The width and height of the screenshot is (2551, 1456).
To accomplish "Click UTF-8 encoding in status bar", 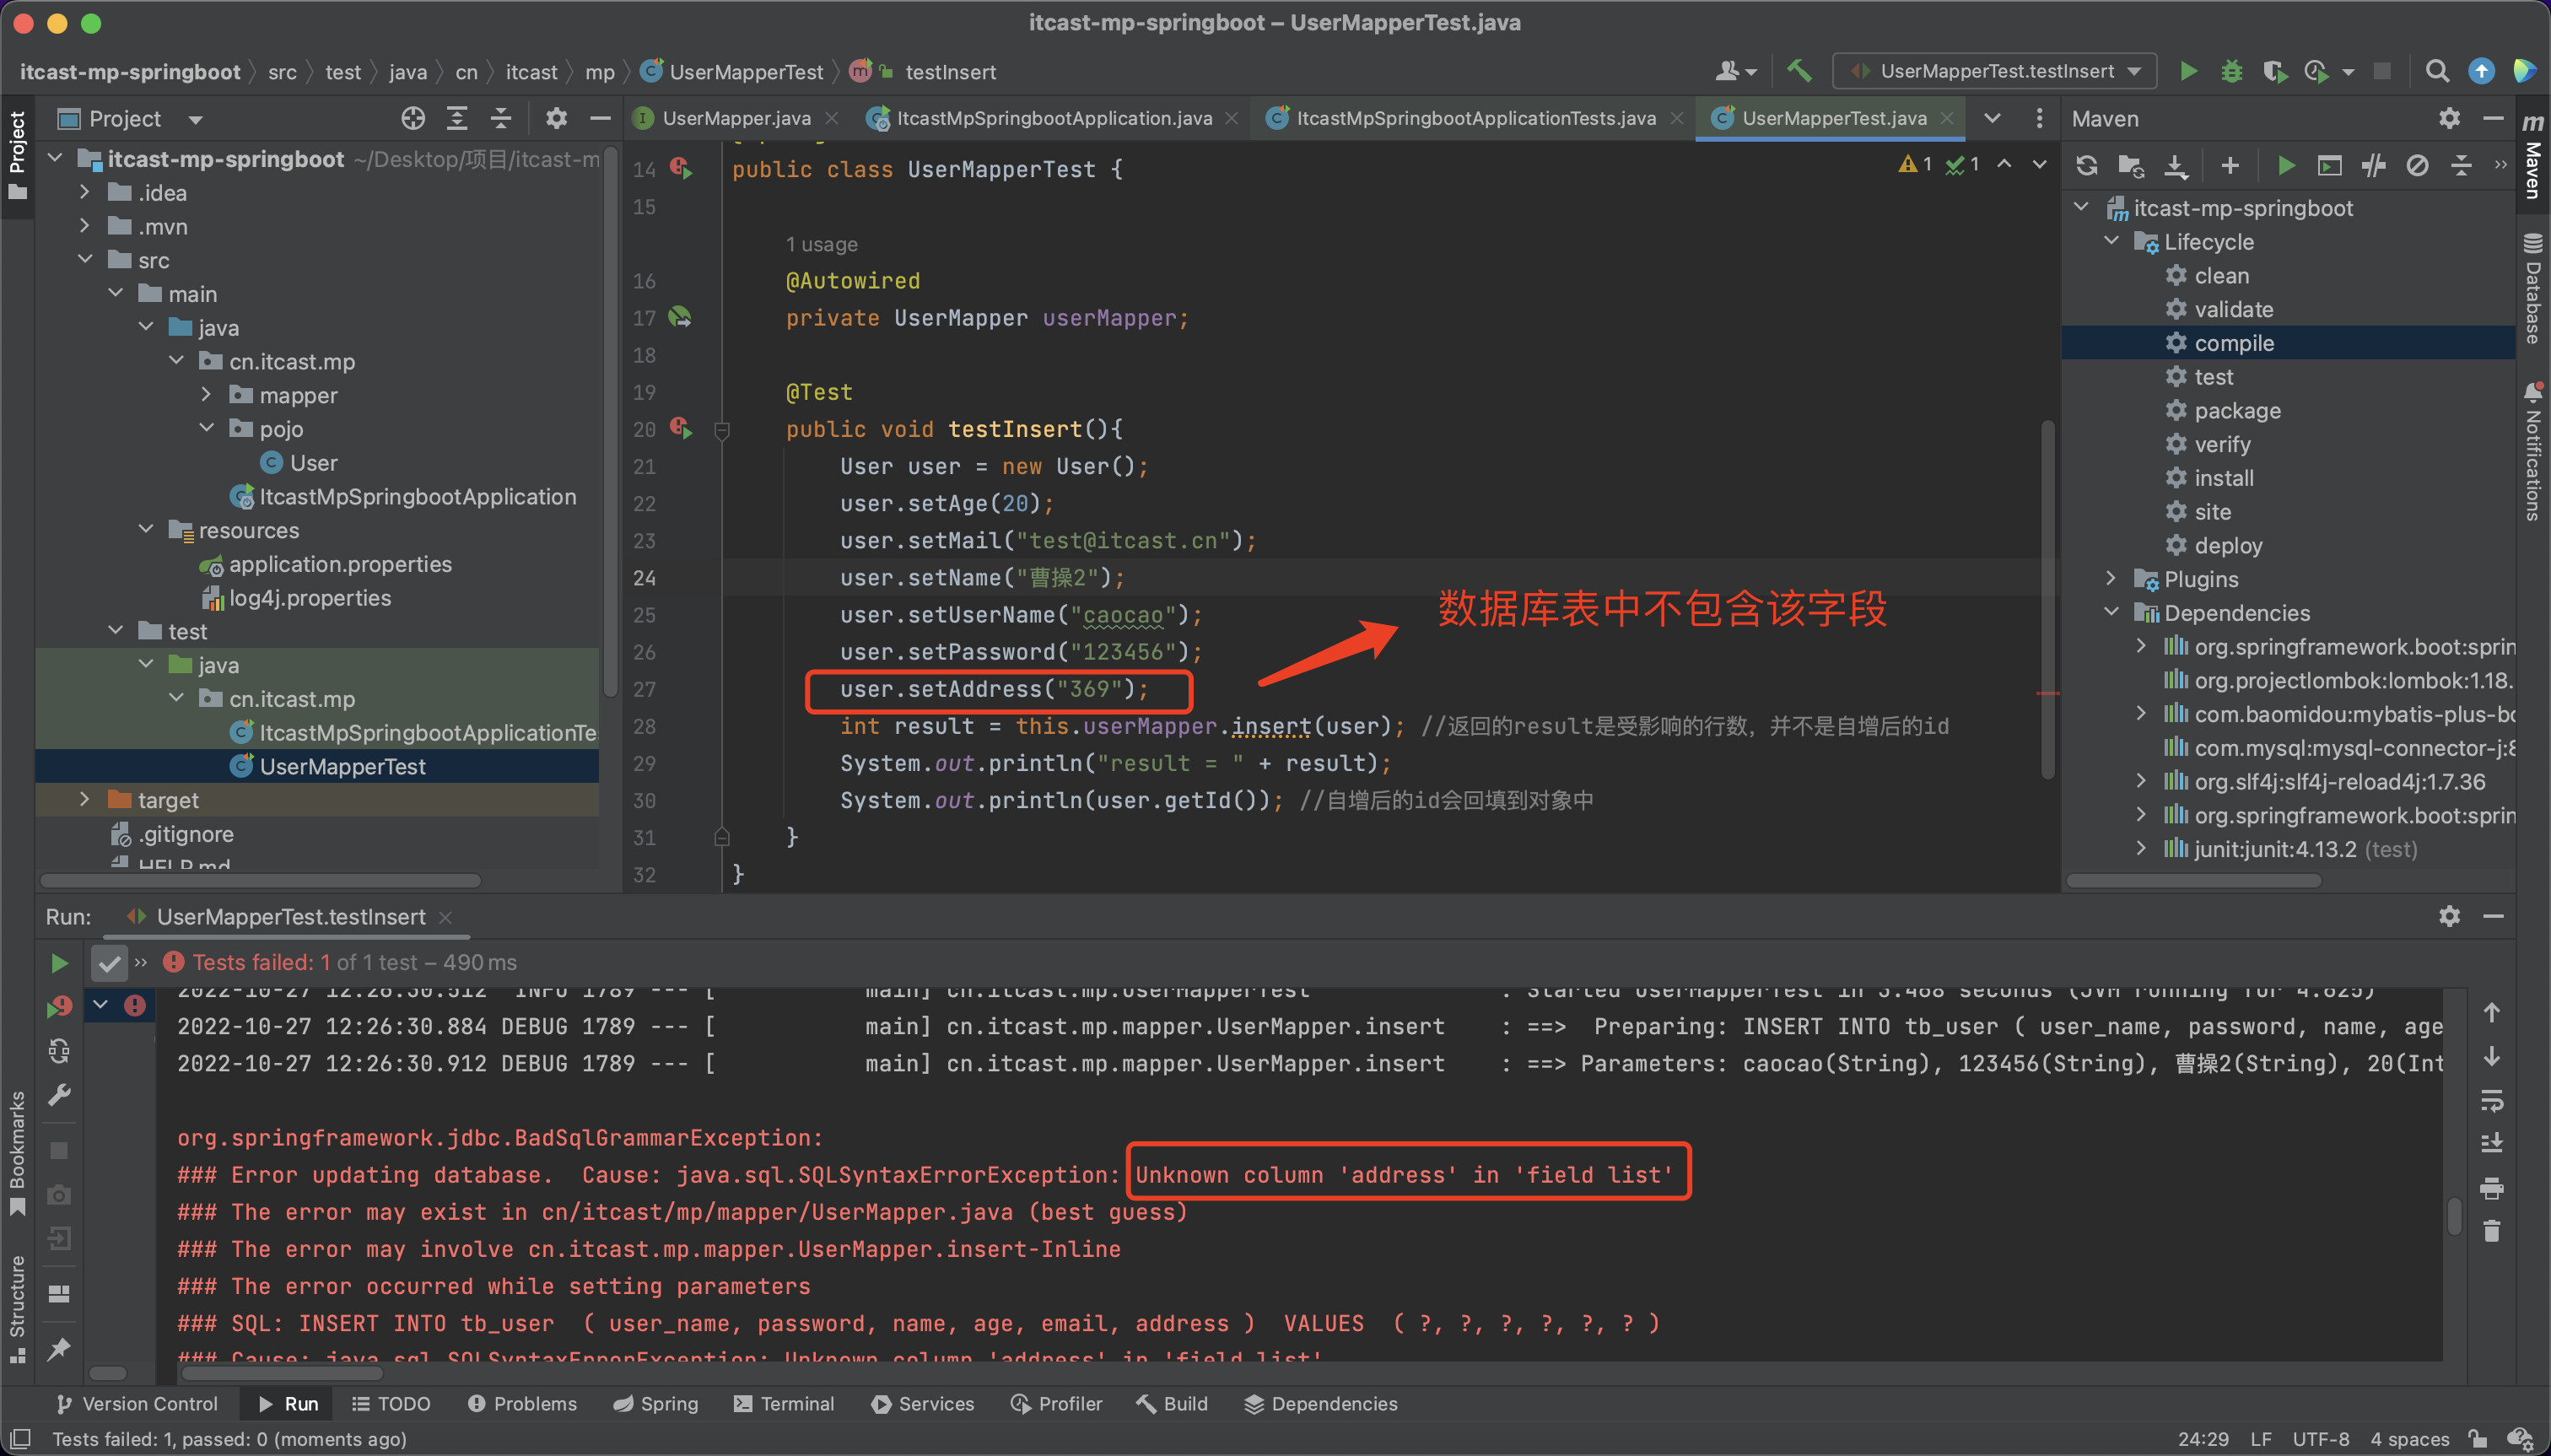I will [x=2320, y=1439].
